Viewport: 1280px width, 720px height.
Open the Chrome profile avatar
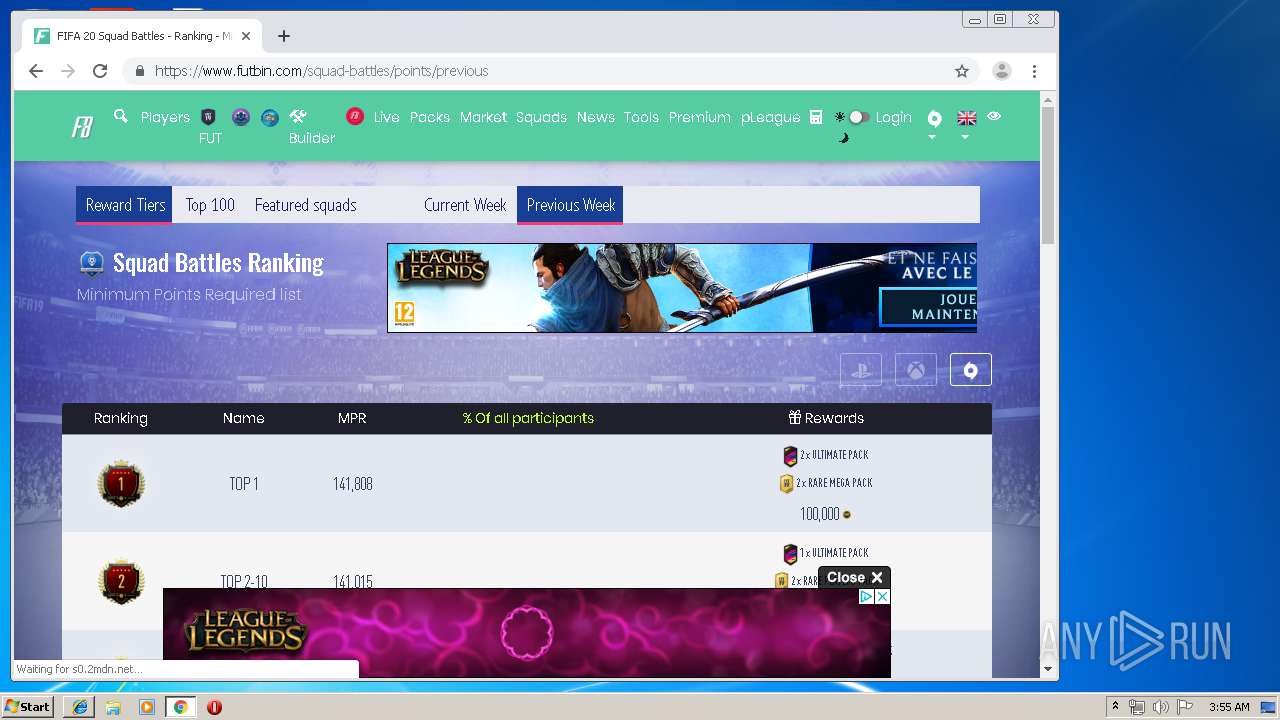pos(1001,71)
